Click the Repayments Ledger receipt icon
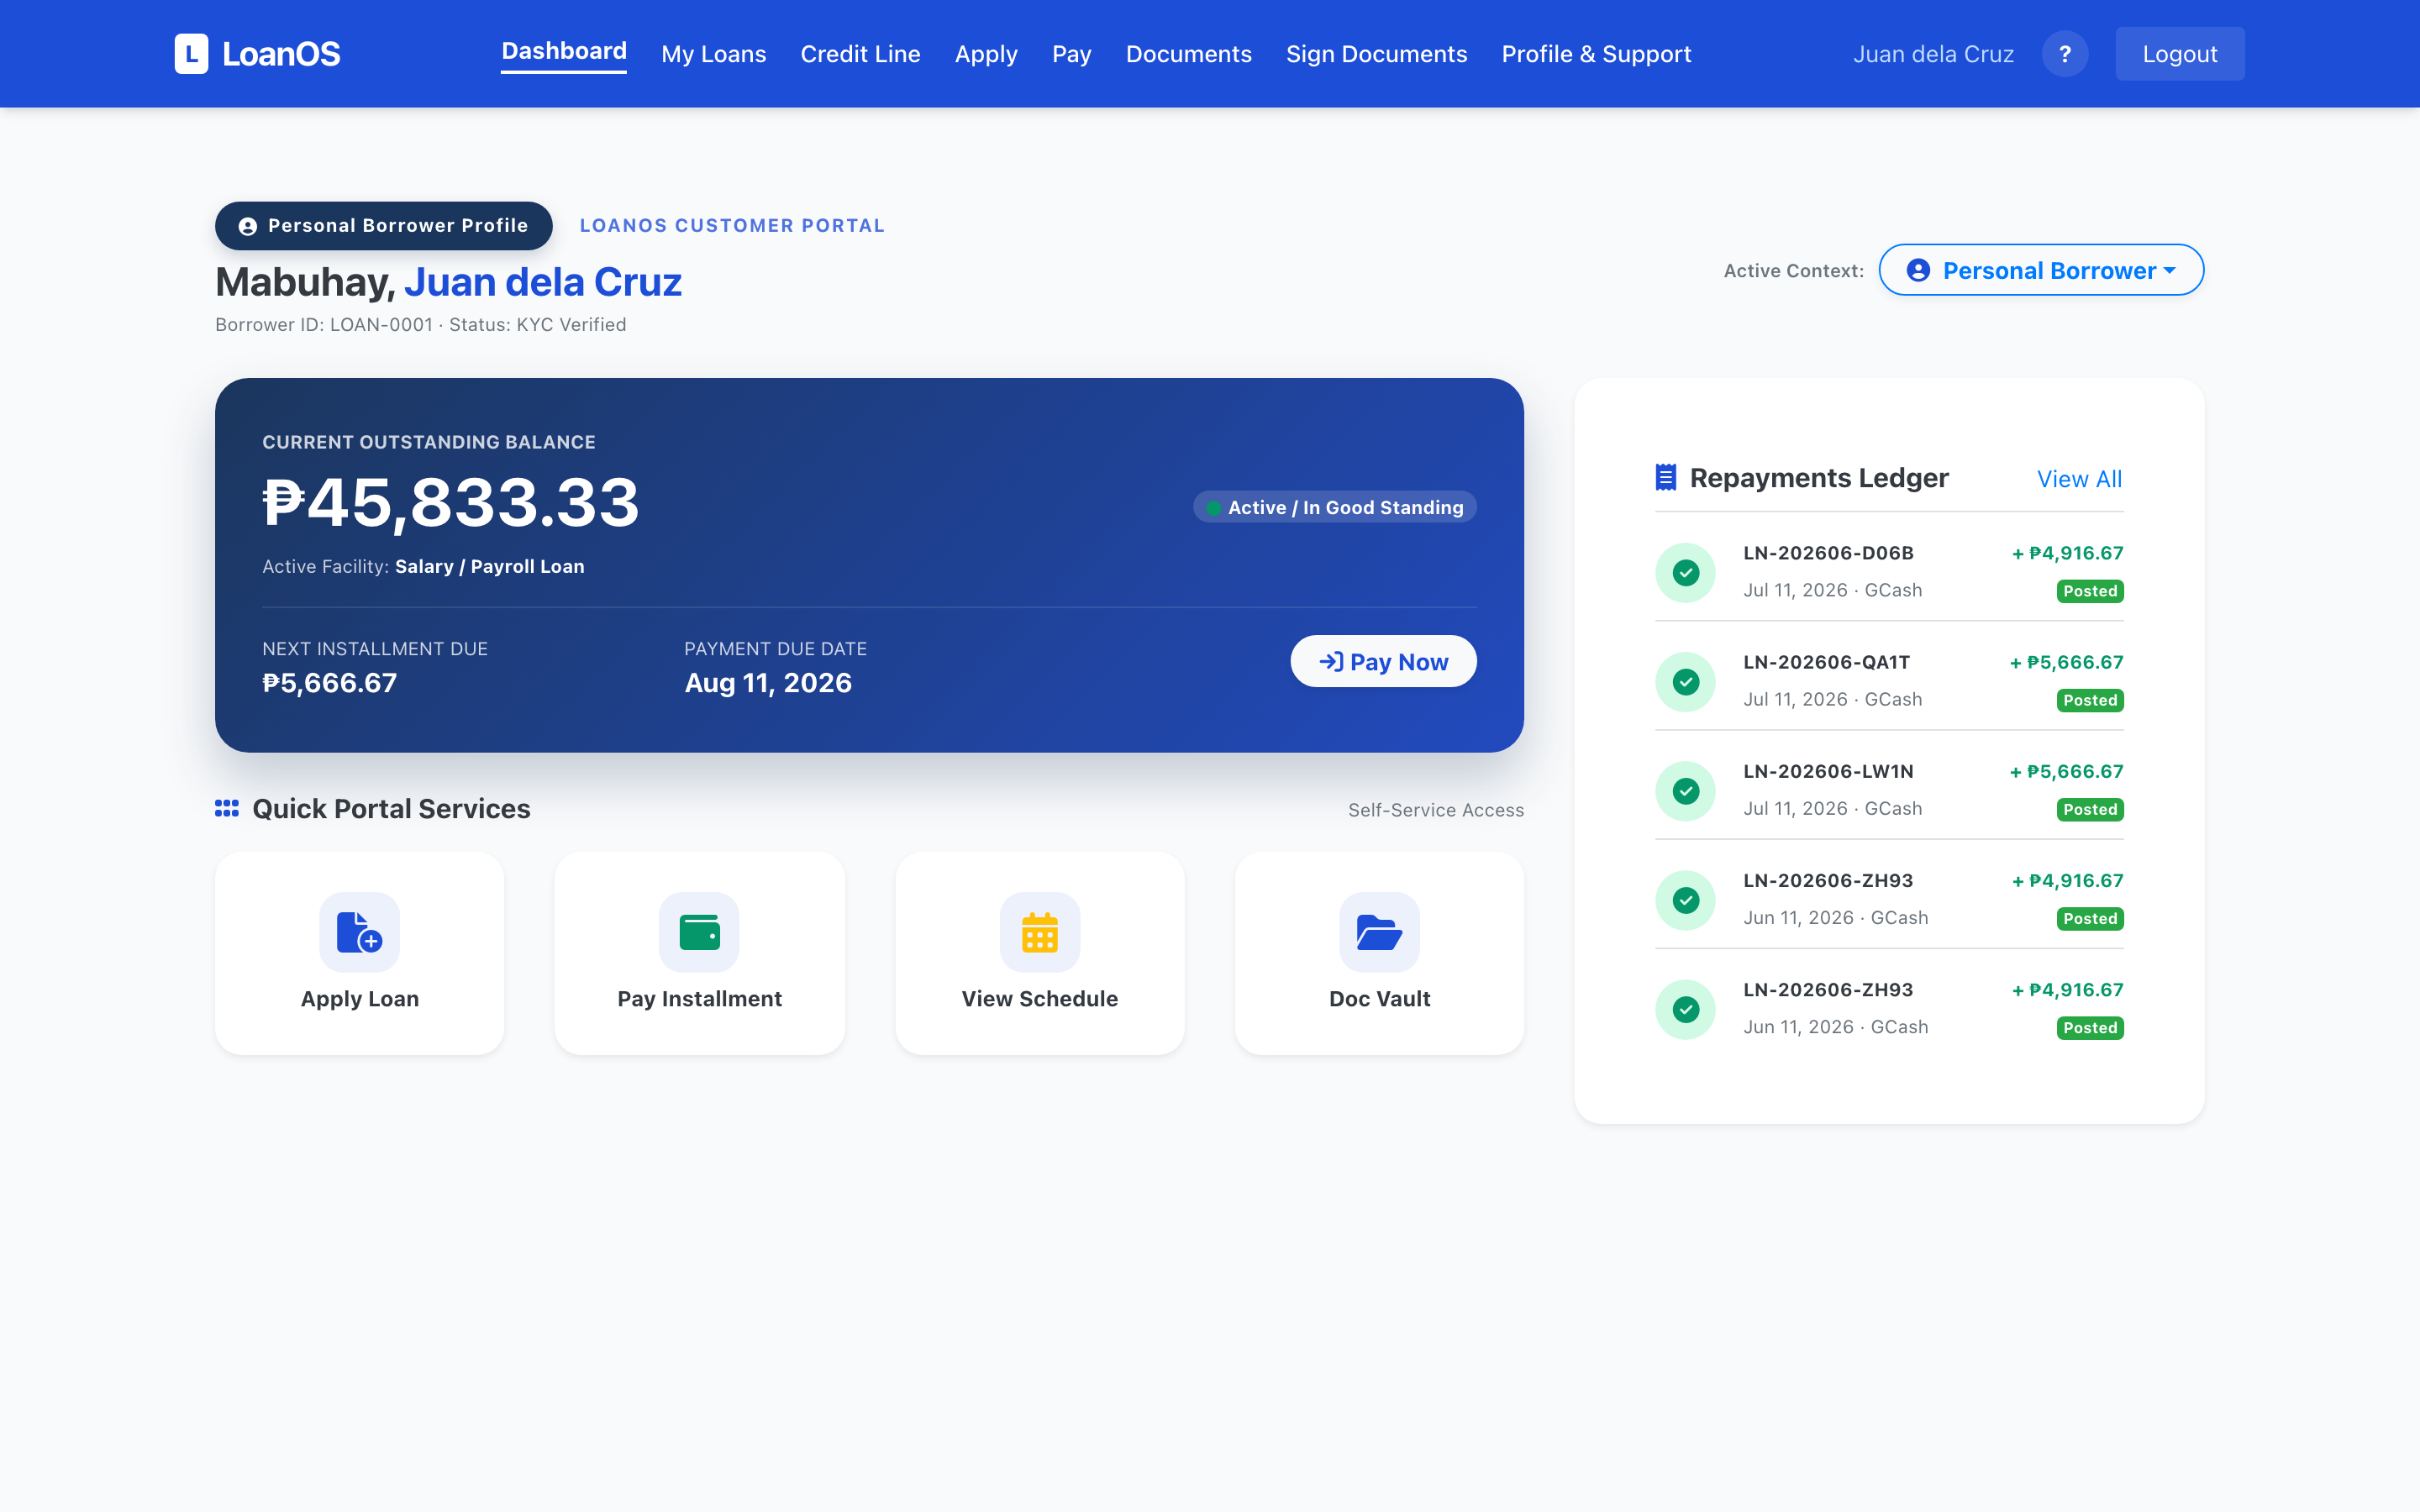The image size is (2420, 1512). tap(1666, 478)
